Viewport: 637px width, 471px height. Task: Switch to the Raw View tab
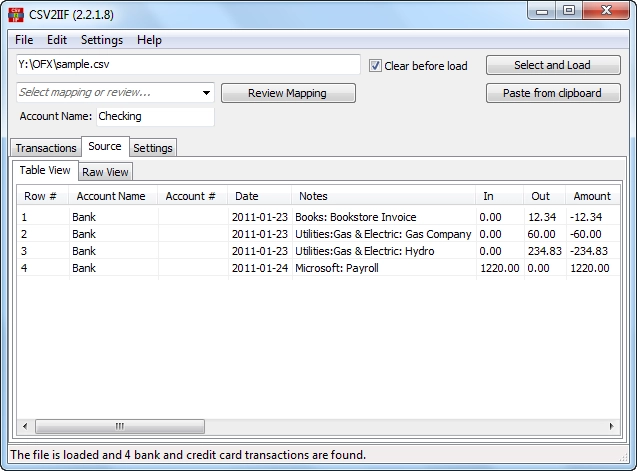click(x=105, y=172)
